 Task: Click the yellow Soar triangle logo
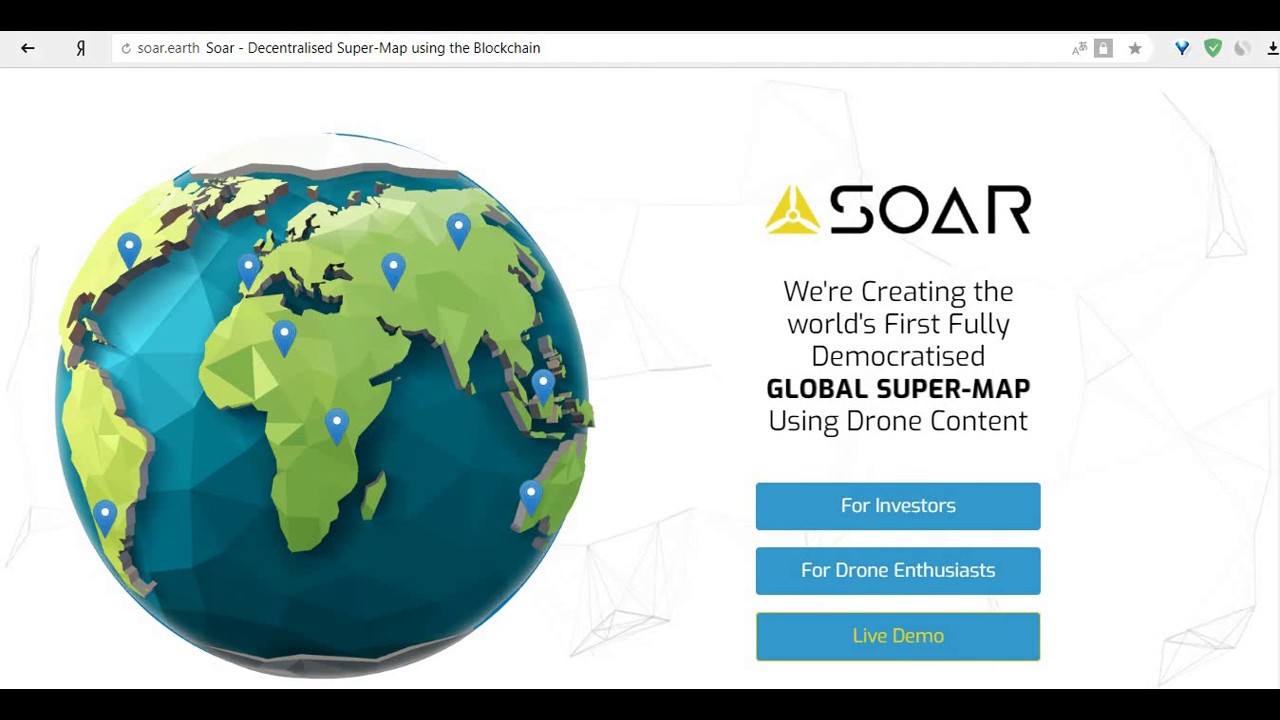pyautogui.click(x=792, y=210)
